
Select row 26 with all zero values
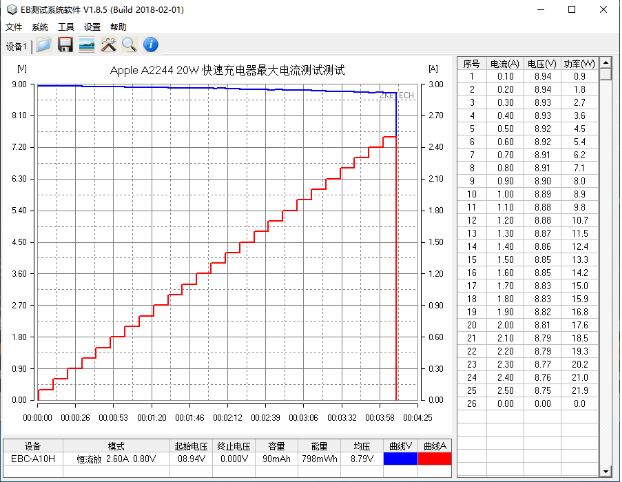(528, 403)
